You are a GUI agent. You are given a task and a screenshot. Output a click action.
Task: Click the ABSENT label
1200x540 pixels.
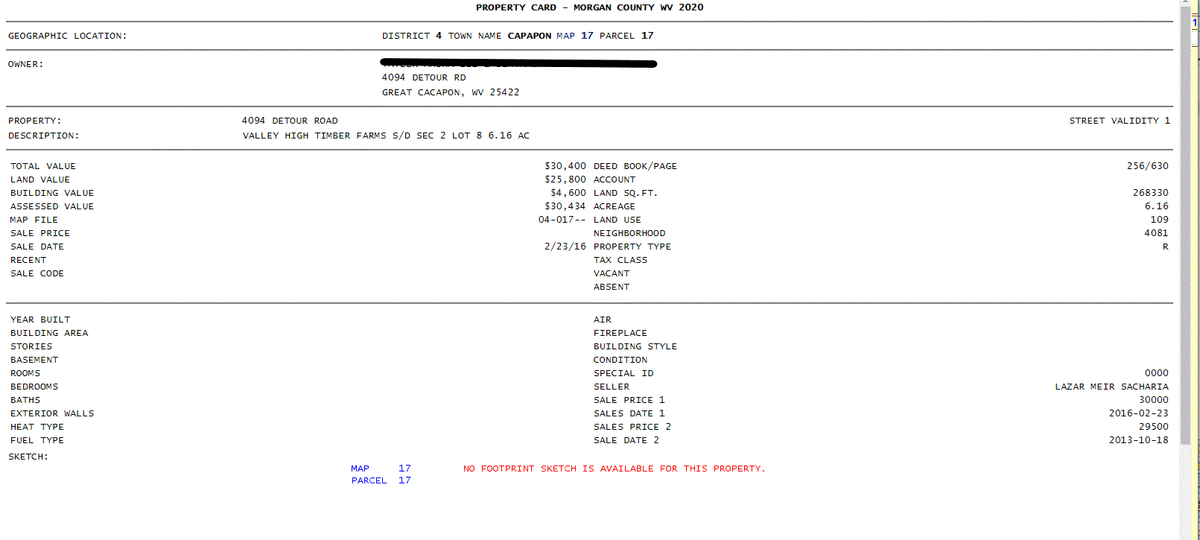[614, 287]
